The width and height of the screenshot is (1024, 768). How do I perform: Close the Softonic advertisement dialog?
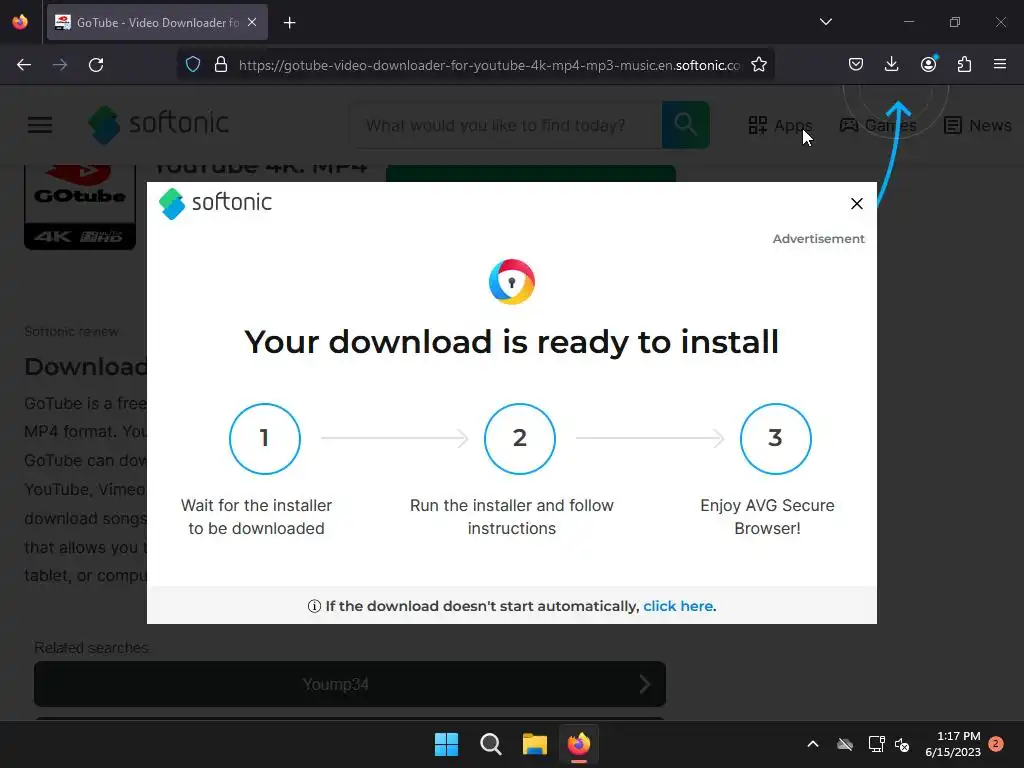pos(857,204)
